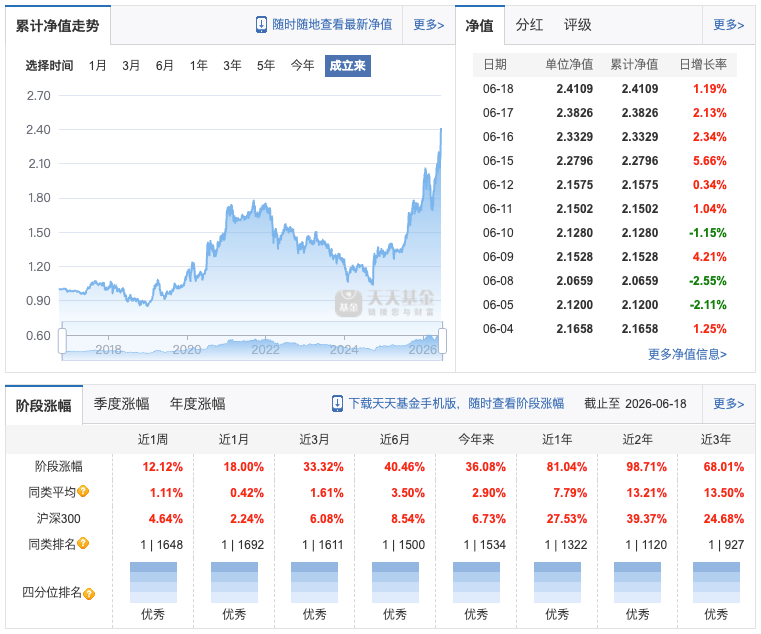The width and height of the screenshot is (761, 634).
Task: Switch to the 阶段涨幅 tab
Action: tap(44, 405)
